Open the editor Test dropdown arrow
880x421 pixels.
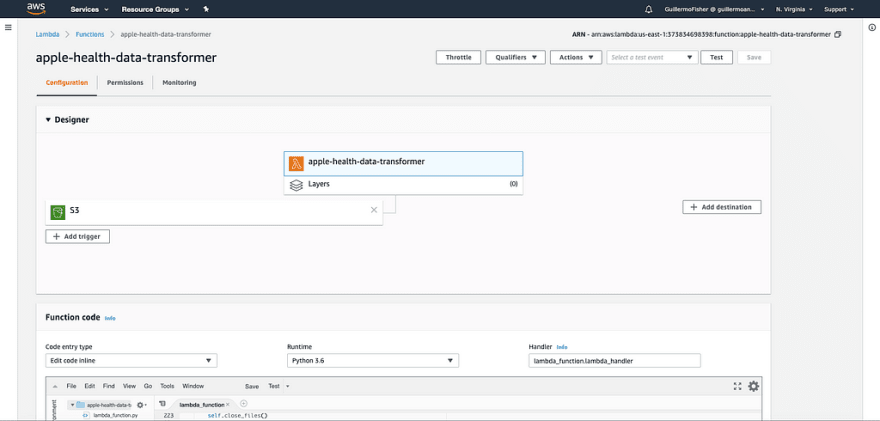287,386
